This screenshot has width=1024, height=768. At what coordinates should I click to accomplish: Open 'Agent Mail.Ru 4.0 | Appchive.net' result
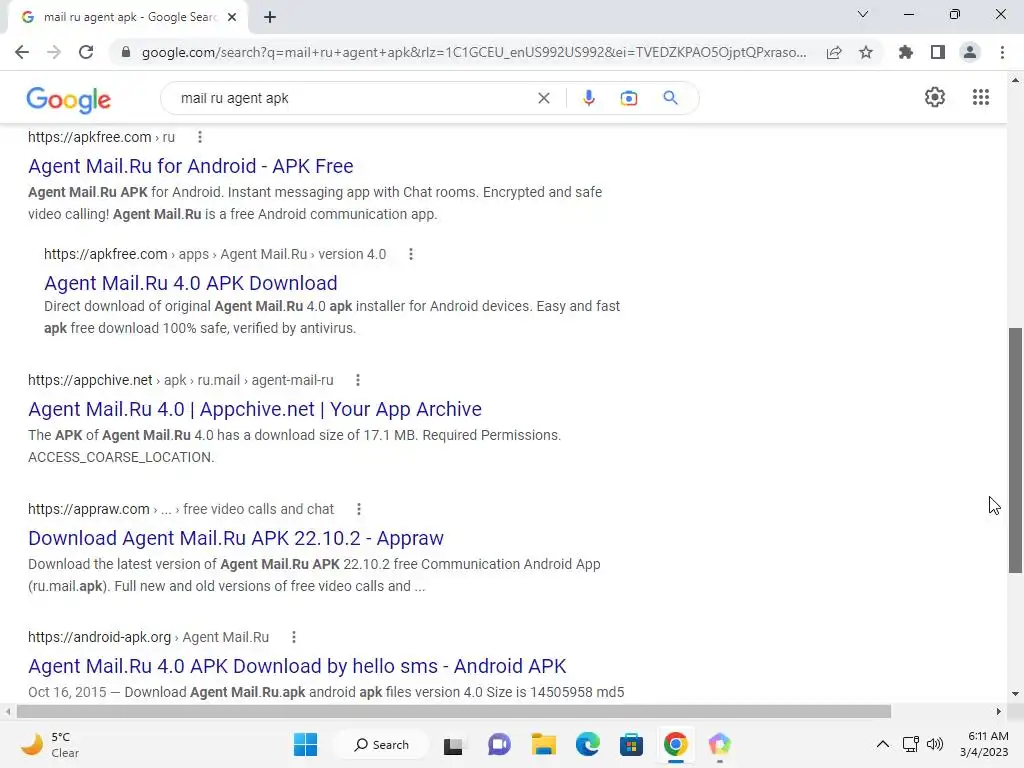(255, 409)
